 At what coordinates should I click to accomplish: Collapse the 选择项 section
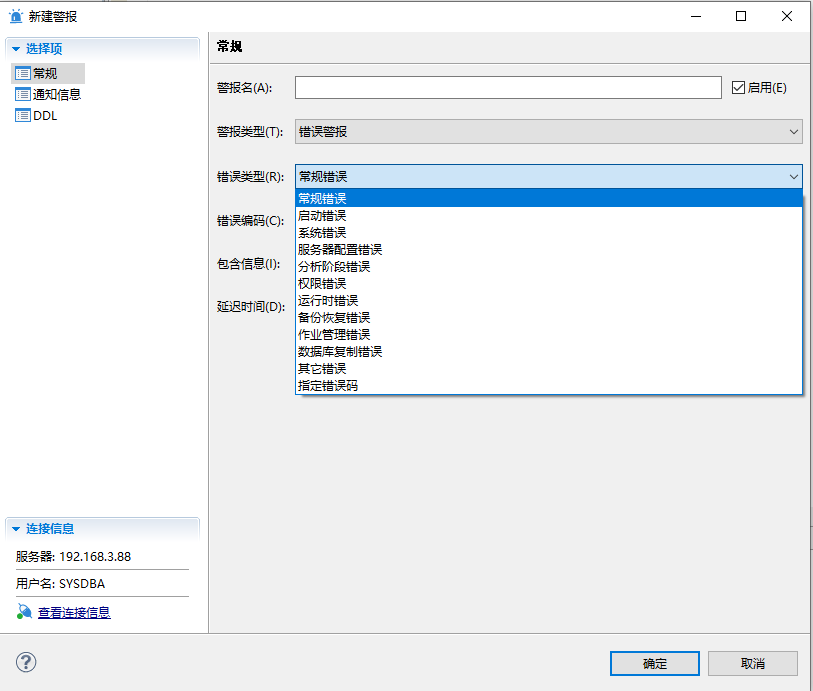coord(16,49)
